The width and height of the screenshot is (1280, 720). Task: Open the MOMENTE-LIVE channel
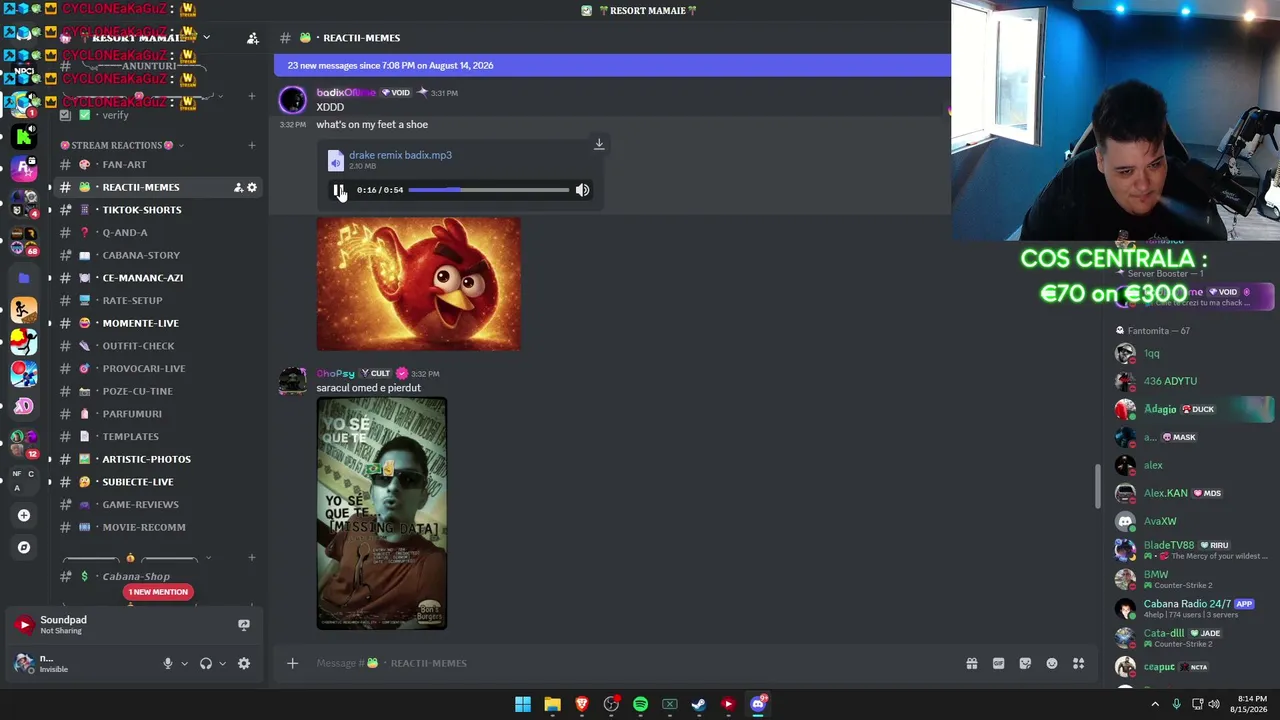pos(141,323)
